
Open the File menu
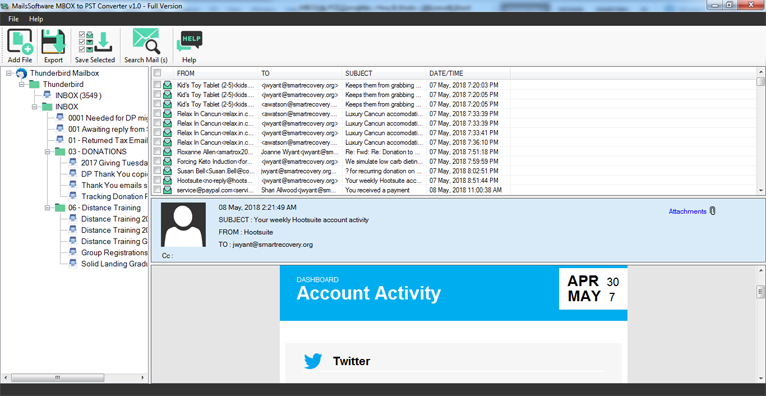(13, 19)
